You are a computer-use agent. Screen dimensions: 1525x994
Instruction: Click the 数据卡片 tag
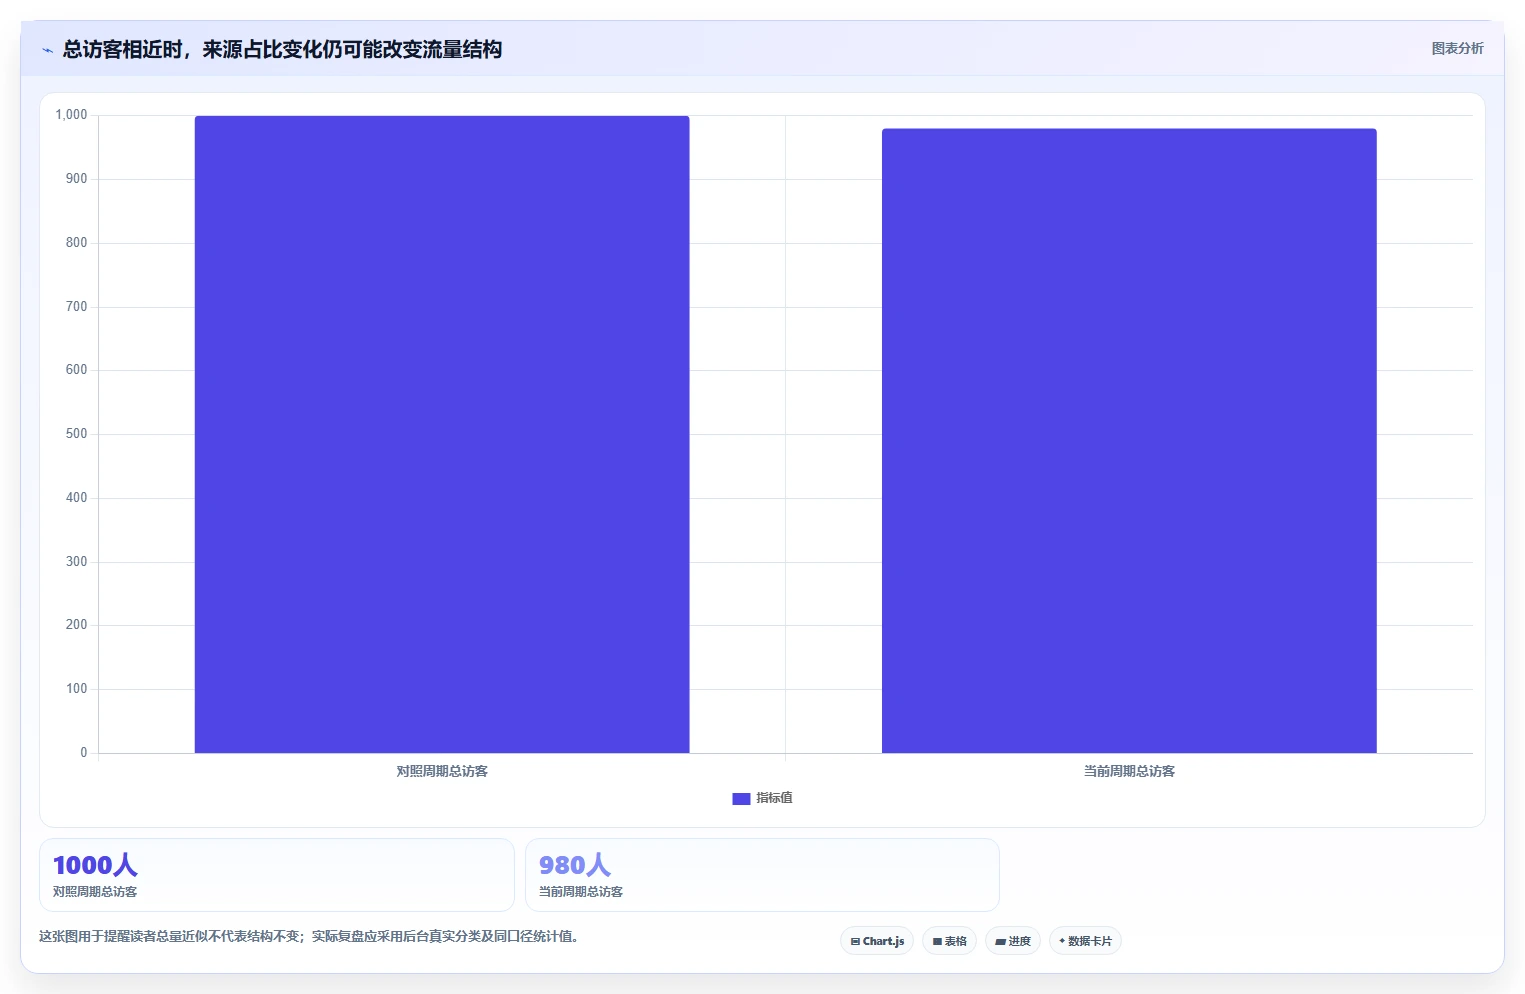click(x=1085, y=941)
